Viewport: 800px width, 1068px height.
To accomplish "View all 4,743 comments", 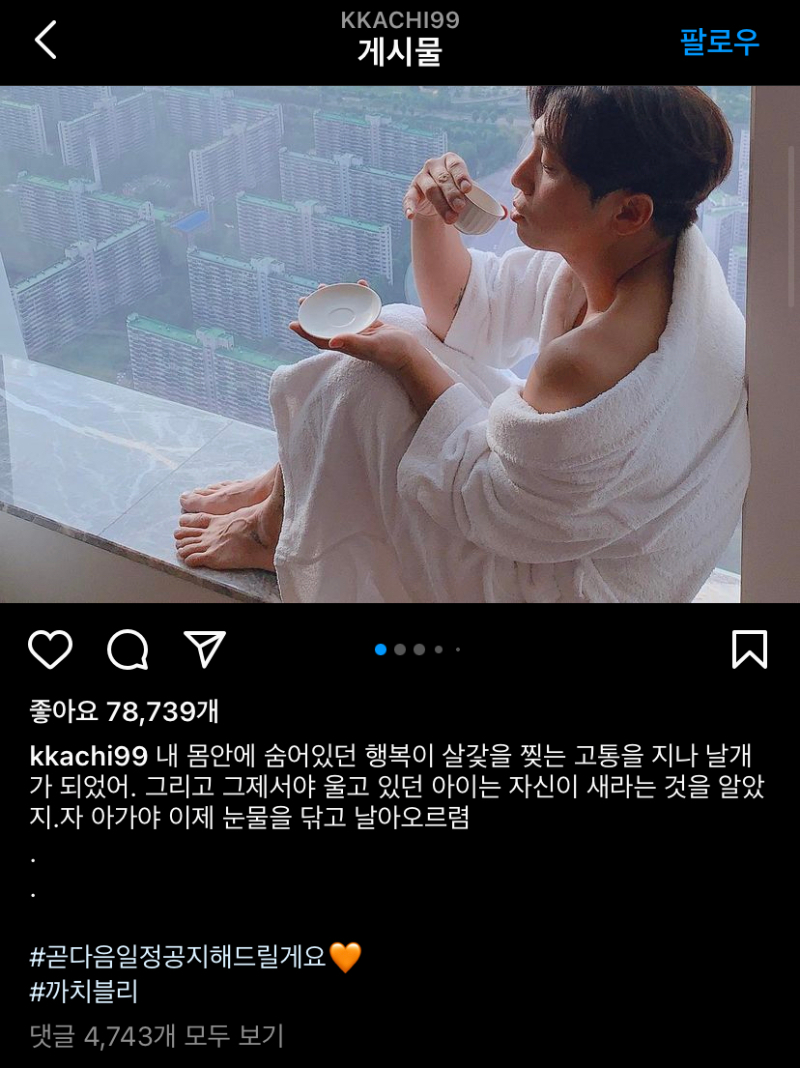I will pos(157,1036).
